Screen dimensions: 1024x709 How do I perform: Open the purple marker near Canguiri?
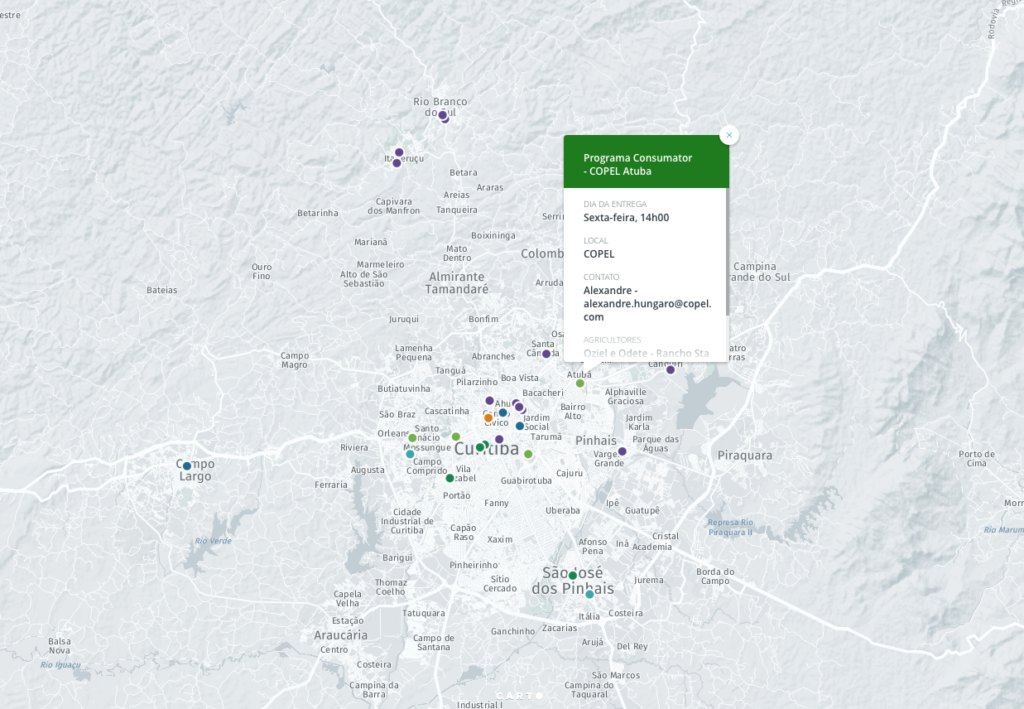(x=670, y=370)
